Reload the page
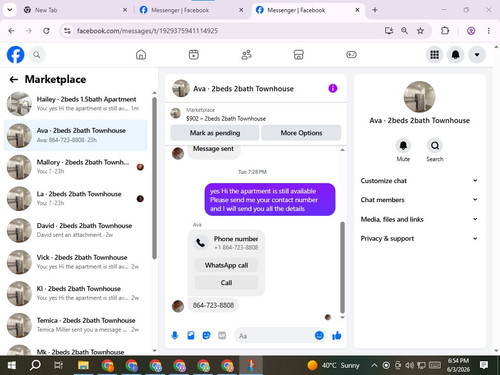 [46, 31]
